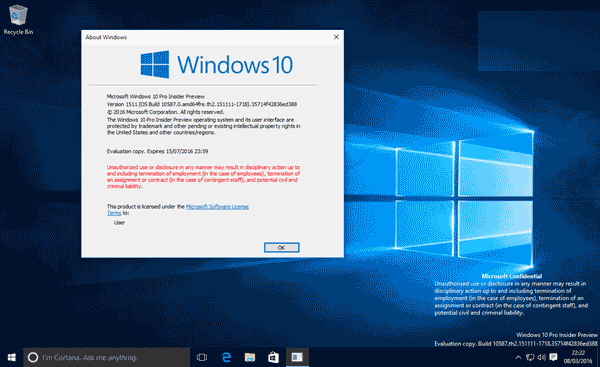Image resolution: width=600 pixels, height=367 pixels.
Task: Close the About Windows dialog
Action: [336, 37]
